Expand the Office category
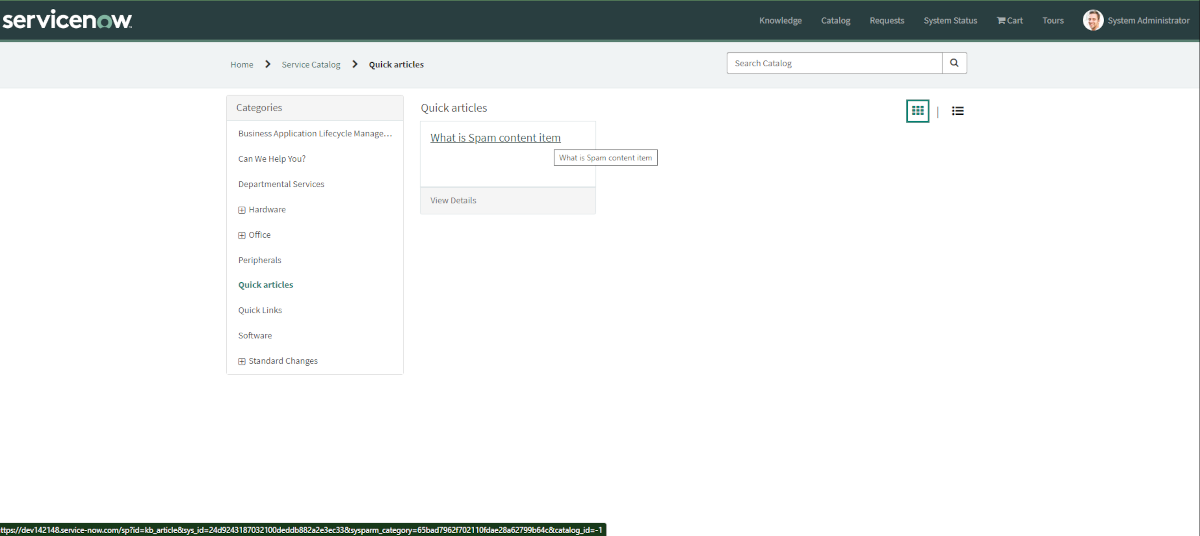The height and width of the screenshot is (536, 1200). pyautogui.click(x=242, y=235)
